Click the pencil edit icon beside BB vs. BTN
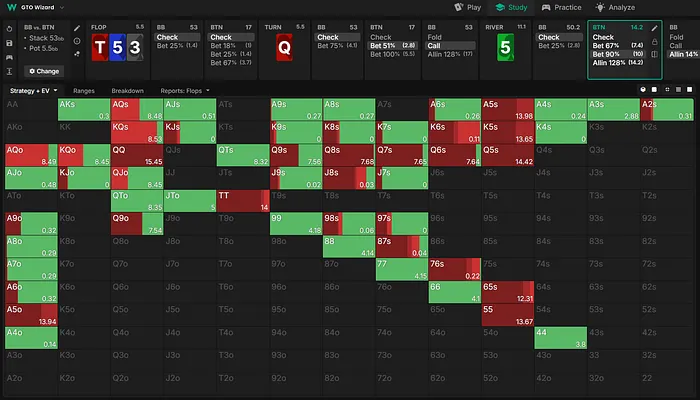The height and width of the screenshot is (400, 700). pyautogui.click(x=78, y=28)
